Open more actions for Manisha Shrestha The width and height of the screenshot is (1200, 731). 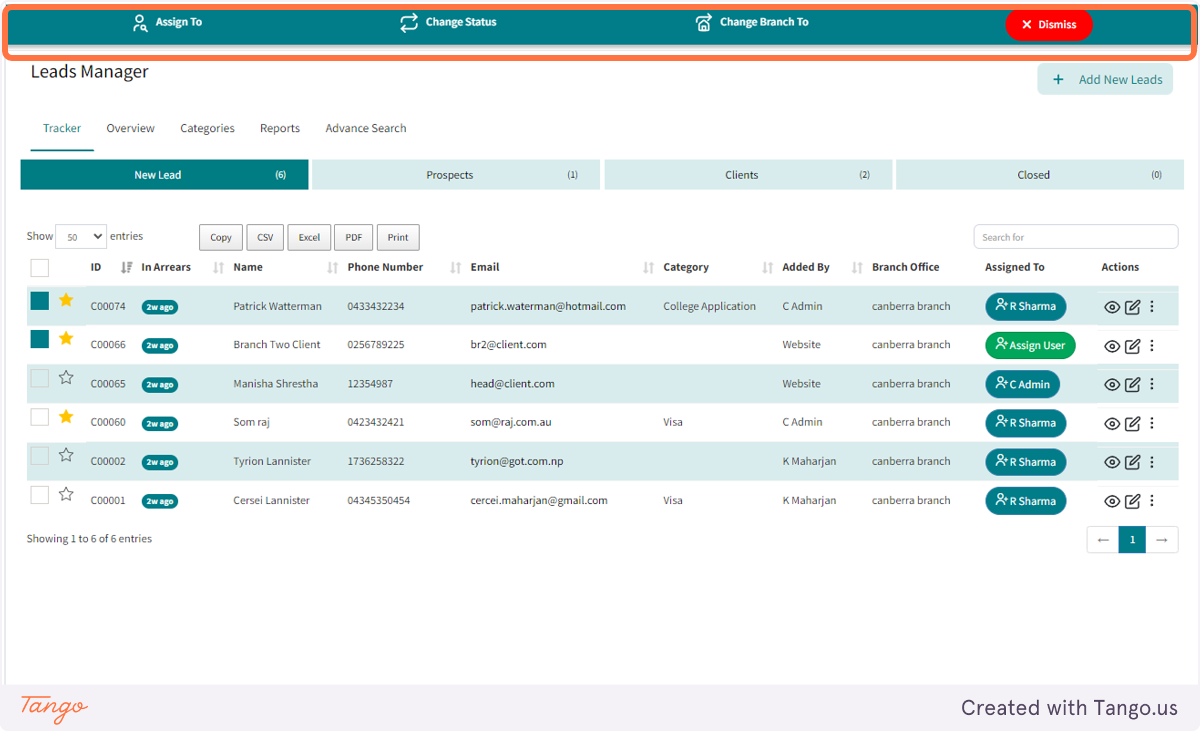[1152, 385]
